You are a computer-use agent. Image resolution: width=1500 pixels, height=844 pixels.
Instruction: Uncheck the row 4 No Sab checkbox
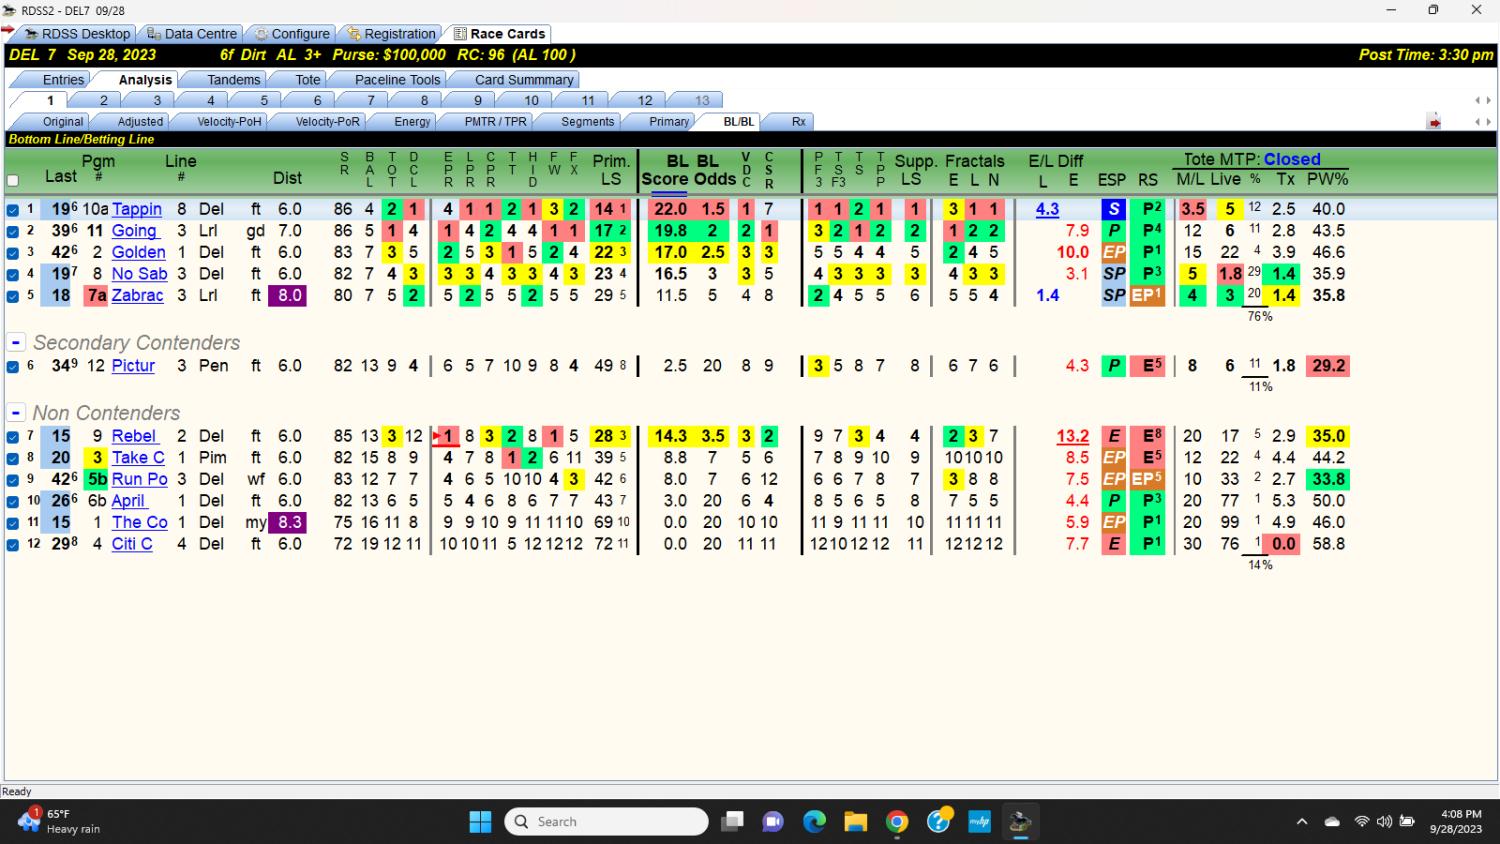point(13,274)
